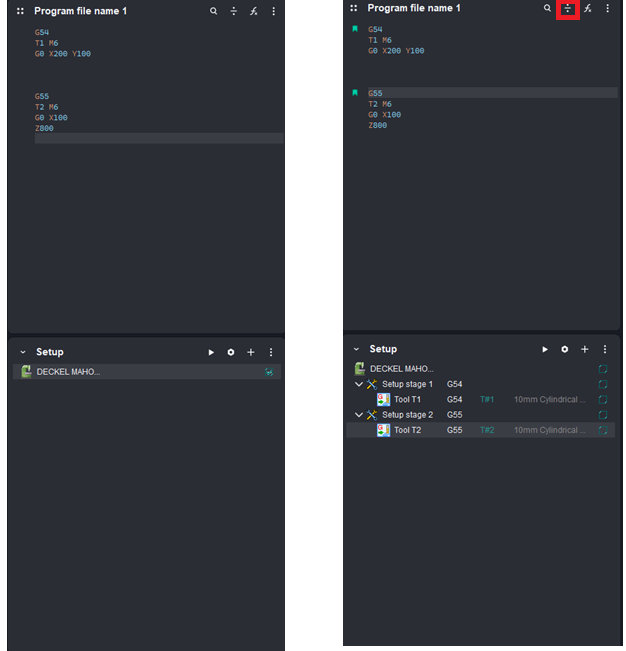The height and width of the screenshot is (651, 626).
Task: Open the three-dot menu of the left Setup panel
Action: pyautogui.click(x=270, y=352)
